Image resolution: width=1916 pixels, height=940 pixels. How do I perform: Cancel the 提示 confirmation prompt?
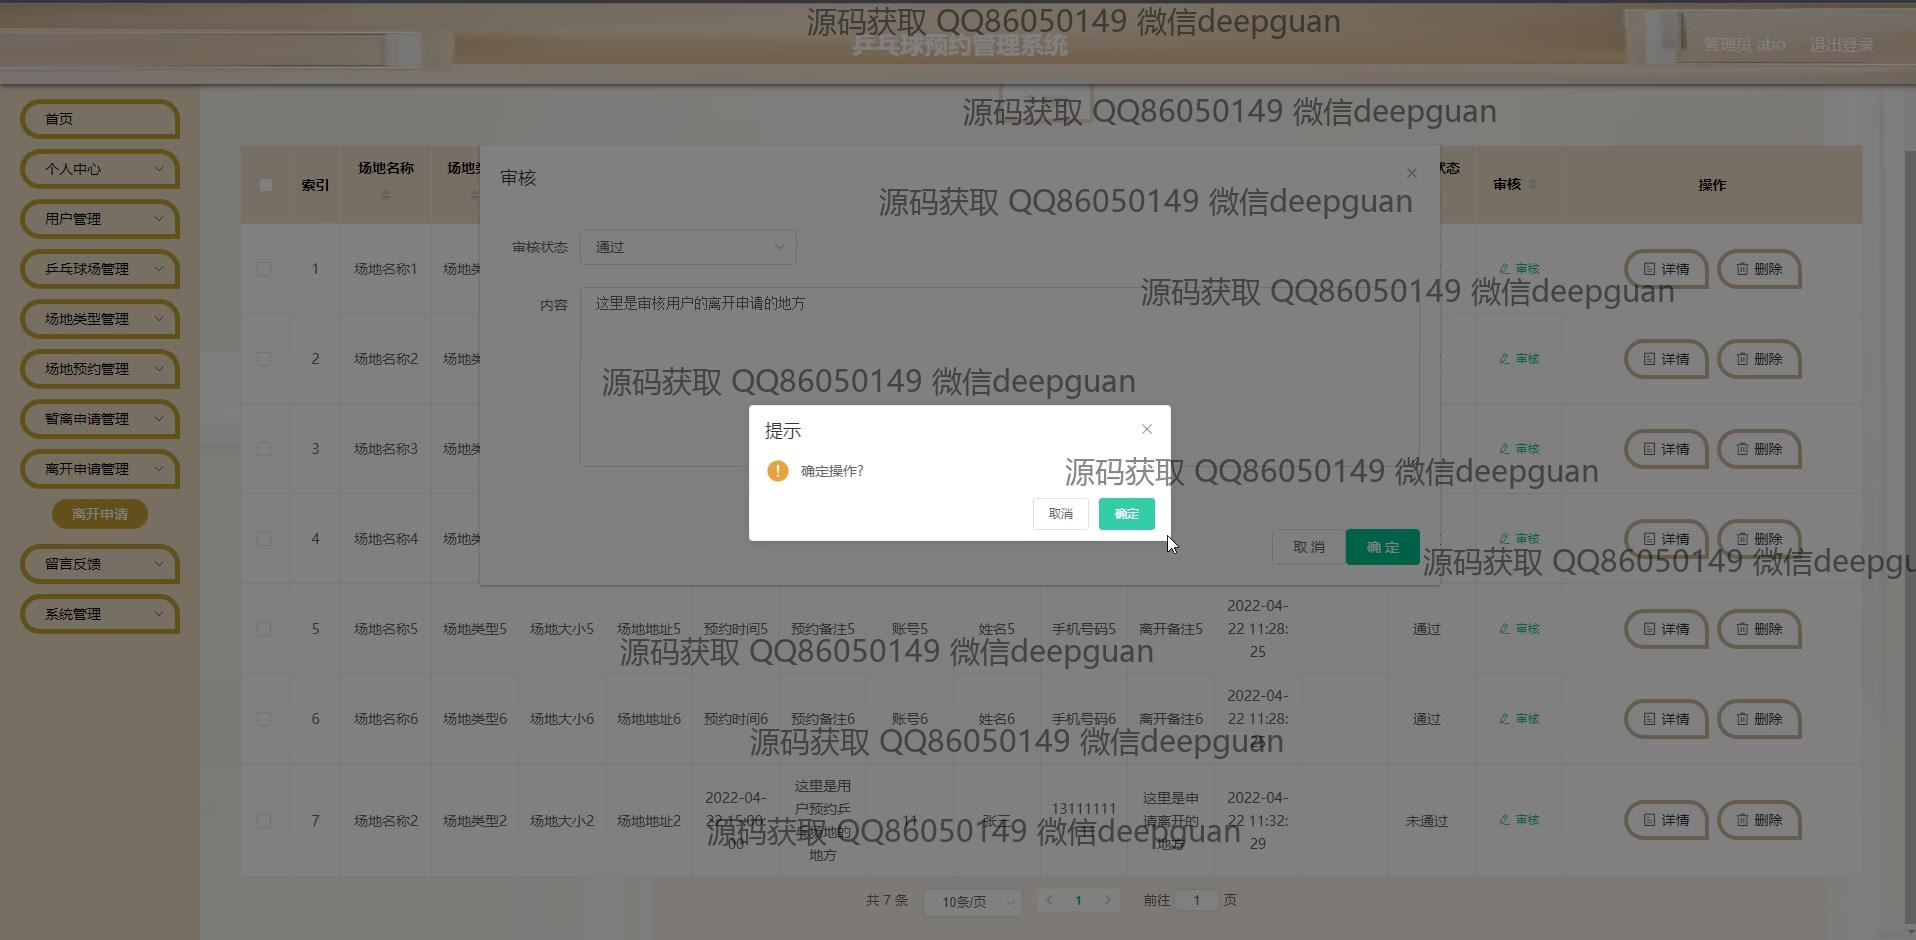tap(1060, 514)
